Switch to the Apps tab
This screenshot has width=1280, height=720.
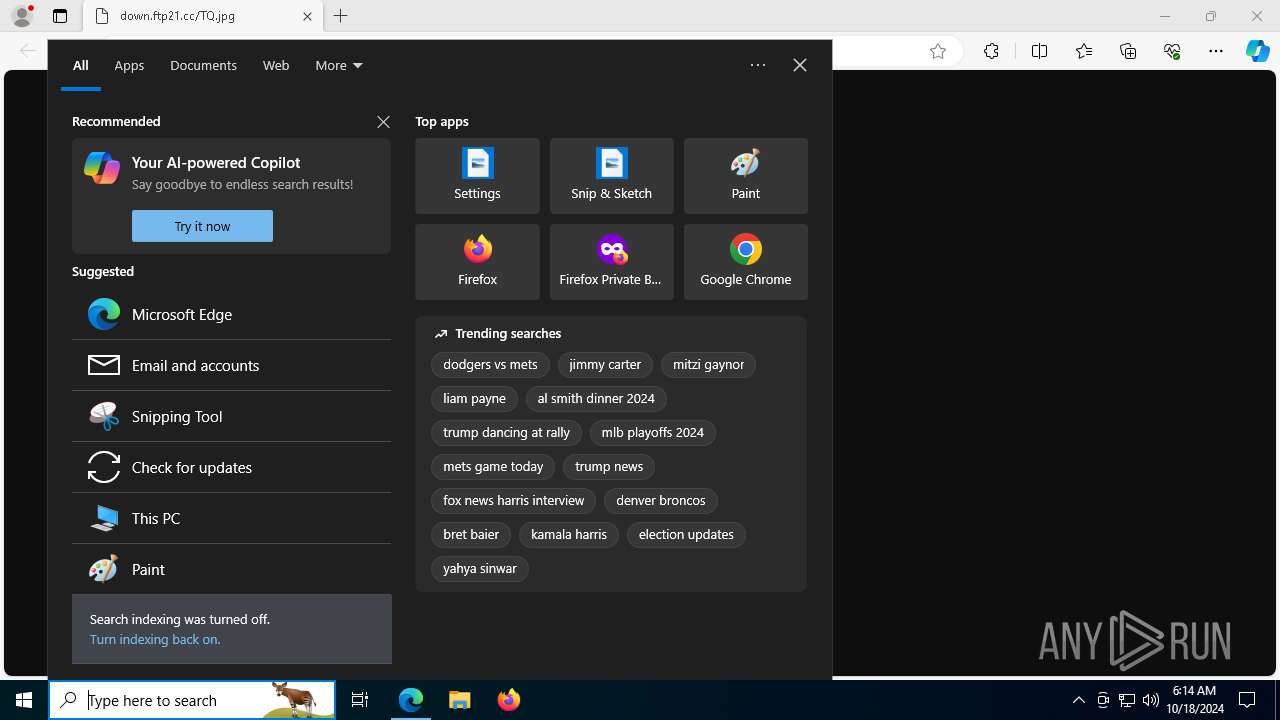point(129,65)
